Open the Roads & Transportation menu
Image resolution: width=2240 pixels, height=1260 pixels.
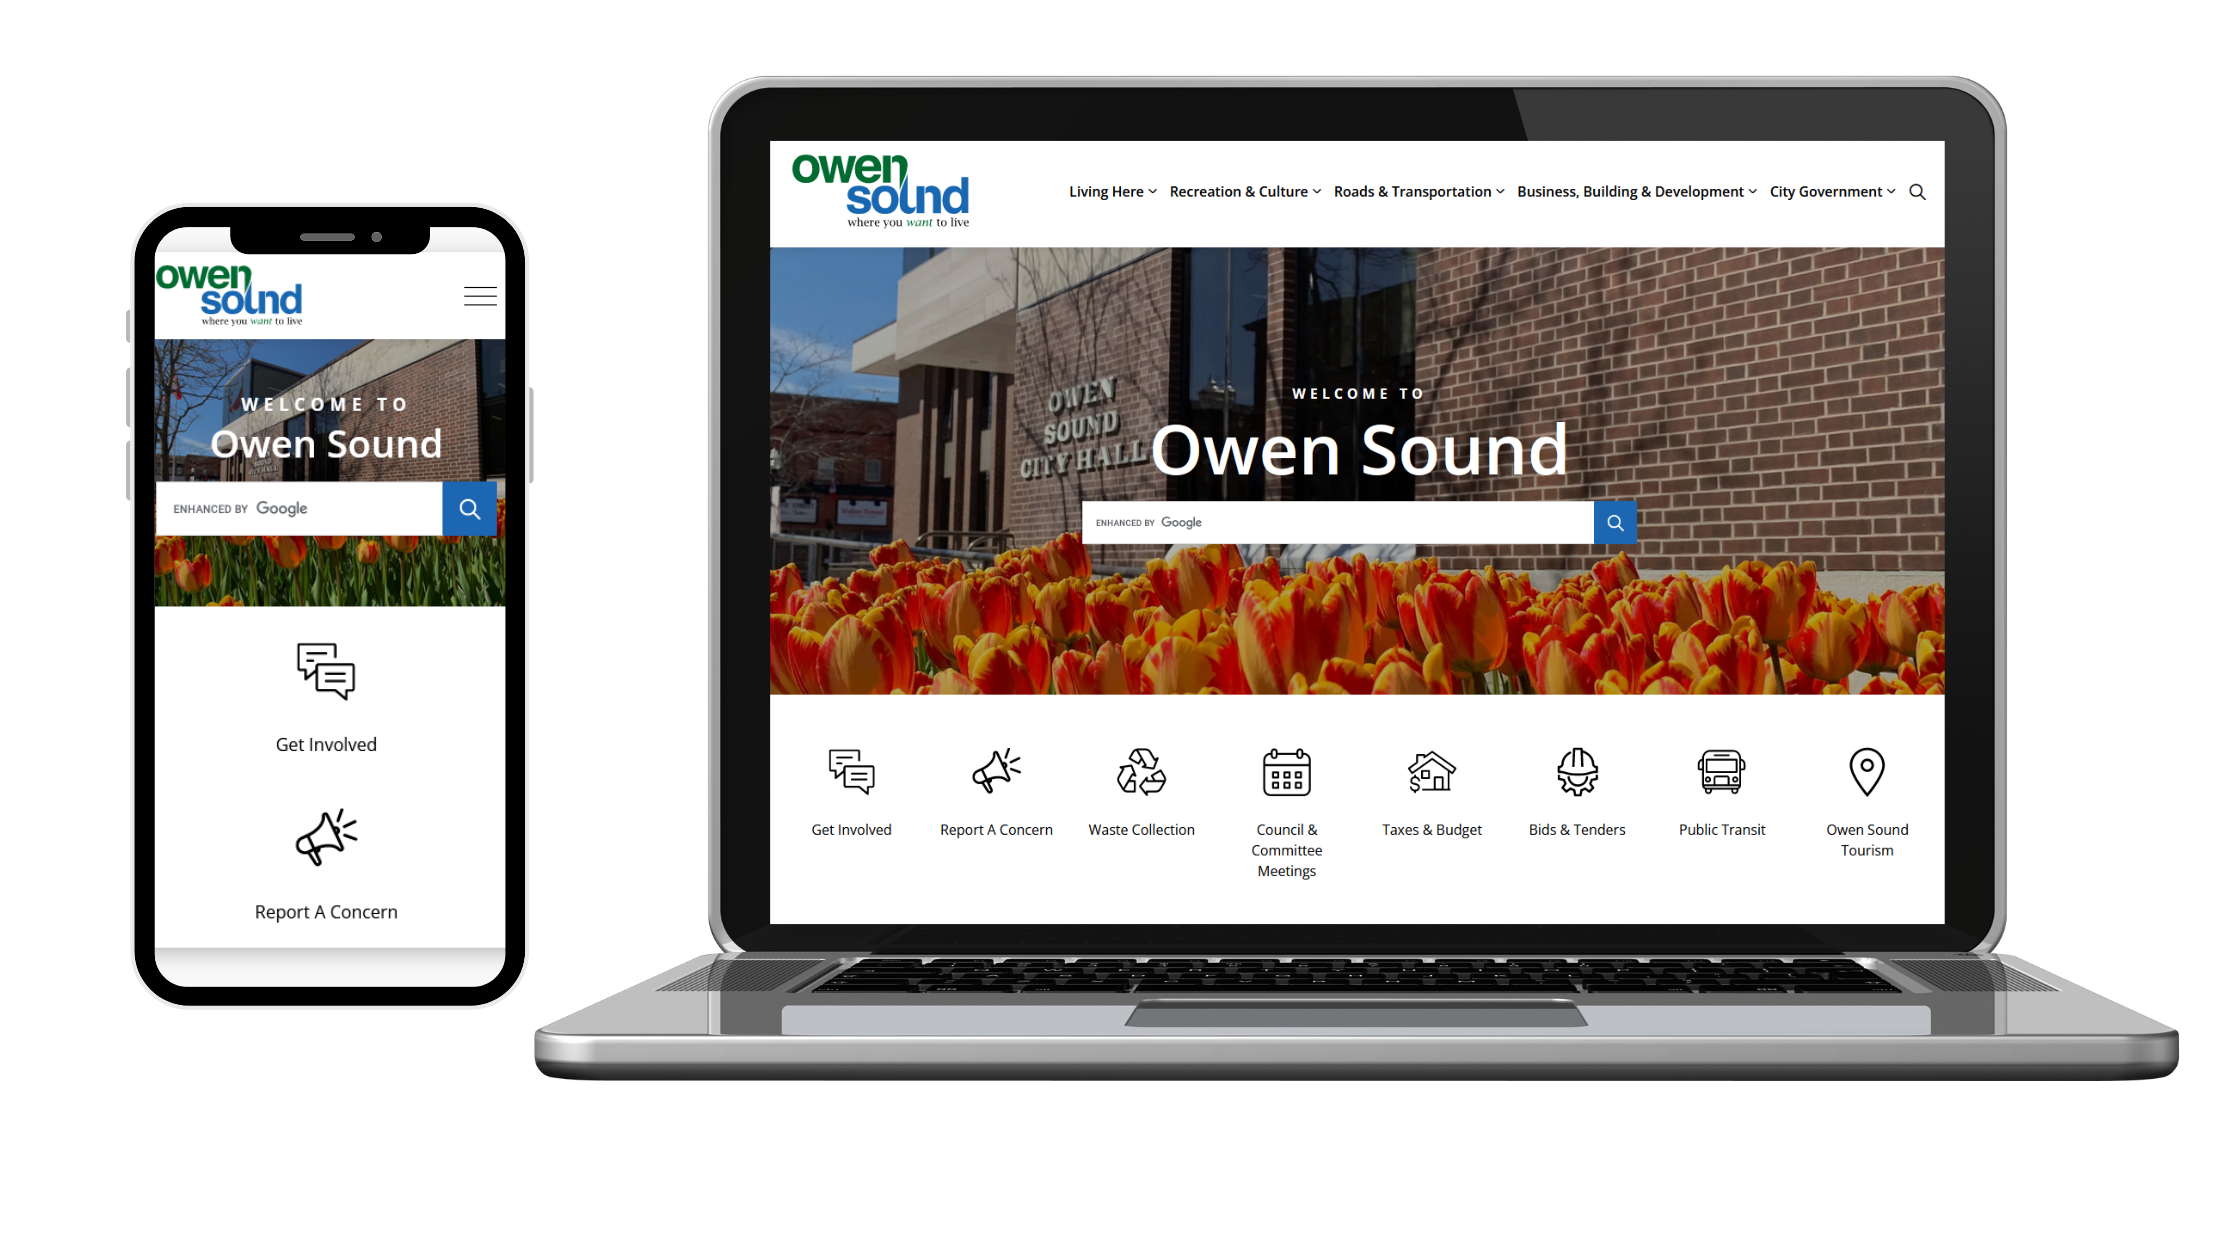[x=1417, y=191]
